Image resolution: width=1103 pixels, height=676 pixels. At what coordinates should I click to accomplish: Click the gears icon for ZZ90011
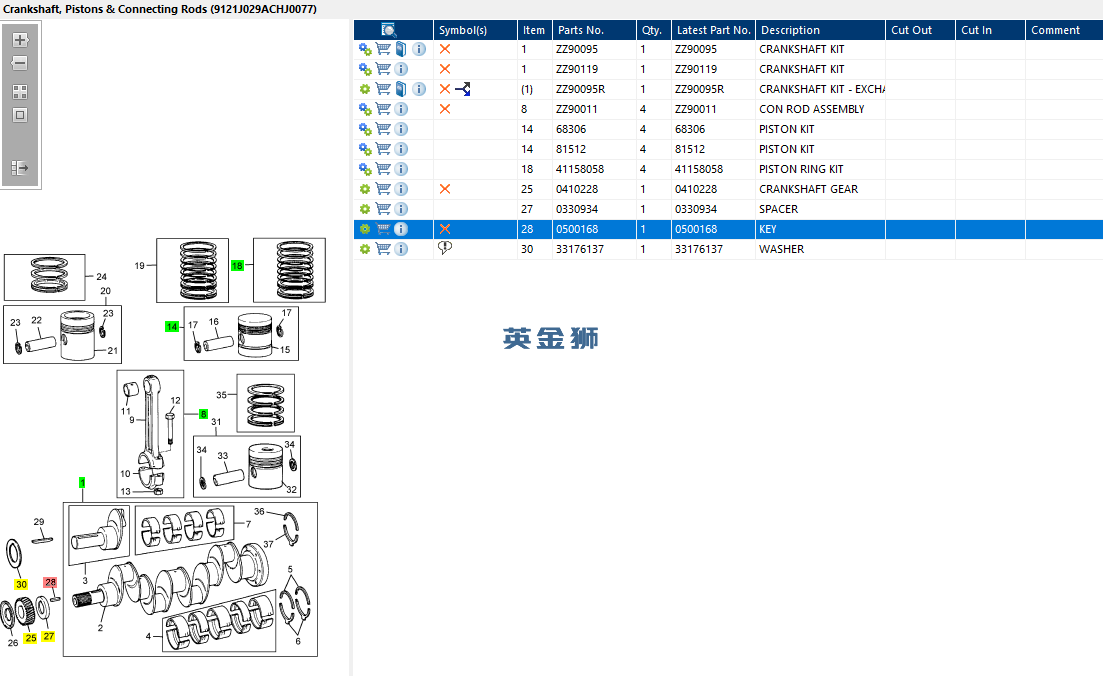click(365, 109)
